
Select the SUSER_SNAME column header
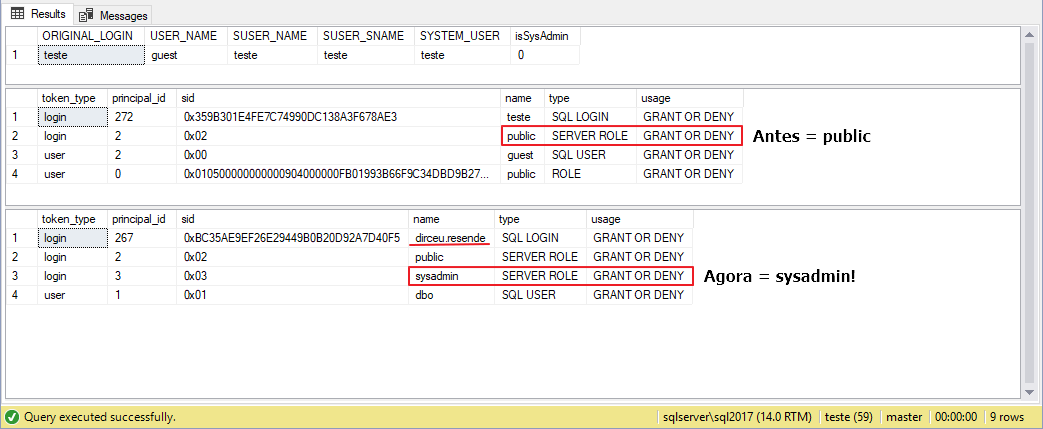[365, 36]
